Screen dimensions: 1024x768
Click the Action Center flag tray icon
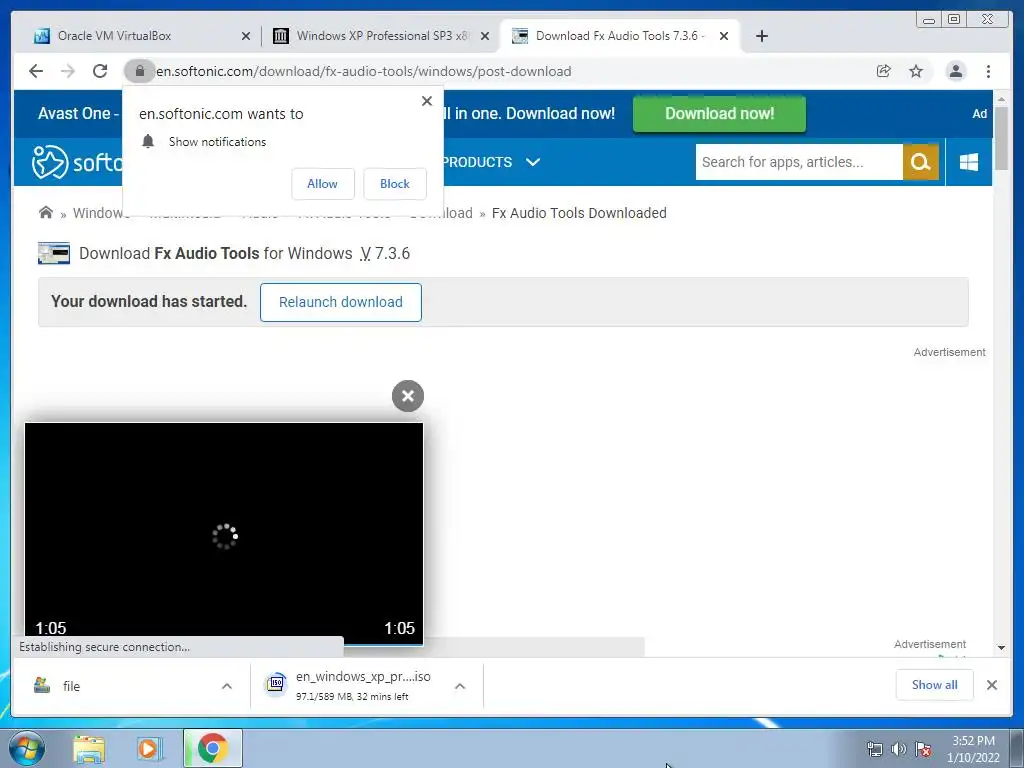[923, 749]
